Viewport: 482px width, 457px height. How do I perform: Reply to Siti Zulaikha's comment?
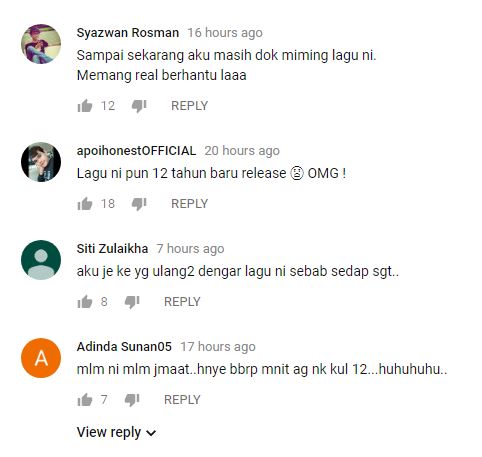(x=182, y=302)
